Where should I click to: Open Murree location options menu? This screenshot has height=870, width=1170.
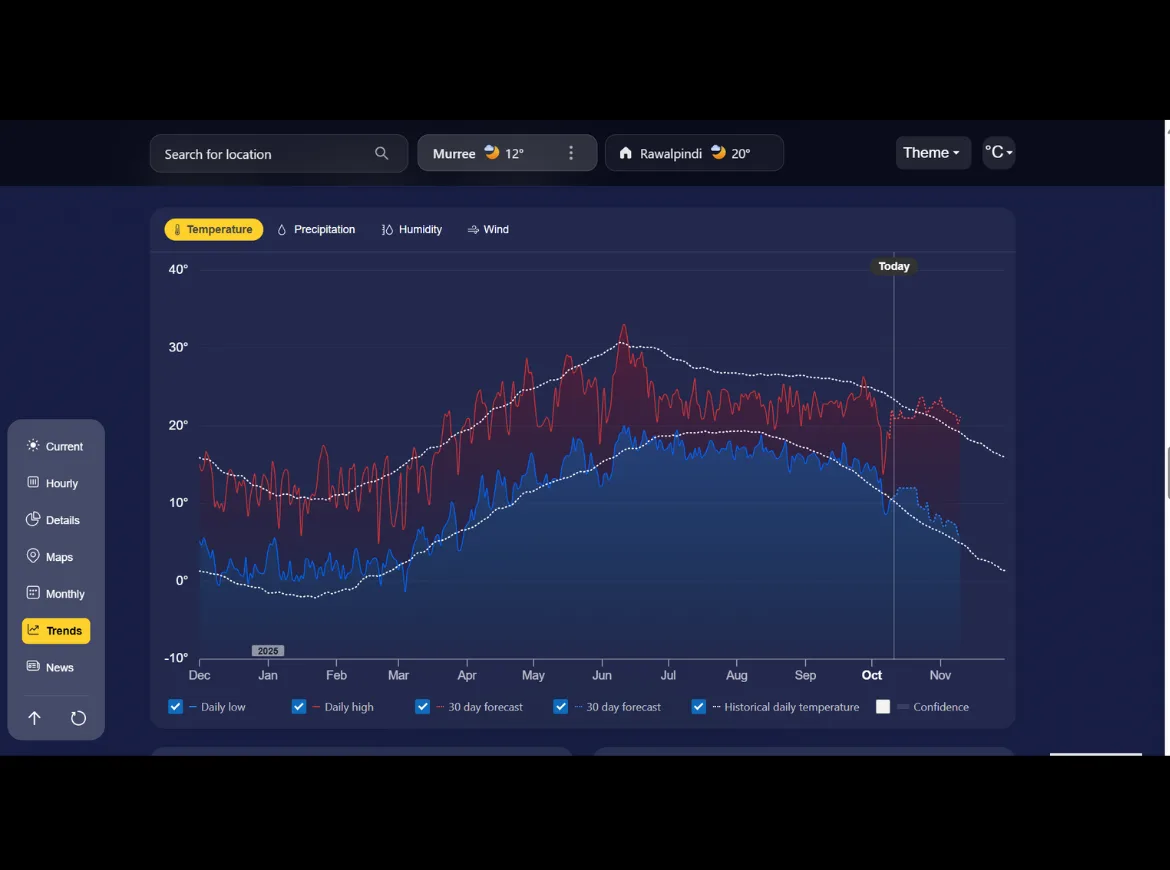click(571, 153)
